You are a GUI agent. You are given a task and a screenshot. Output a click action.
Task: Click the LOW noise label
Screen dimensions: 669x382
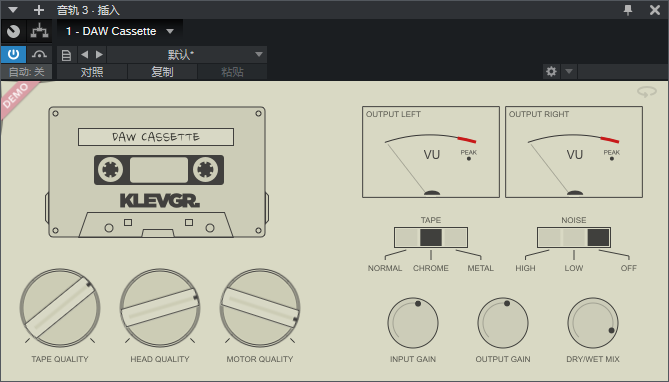tap(574, 268)
